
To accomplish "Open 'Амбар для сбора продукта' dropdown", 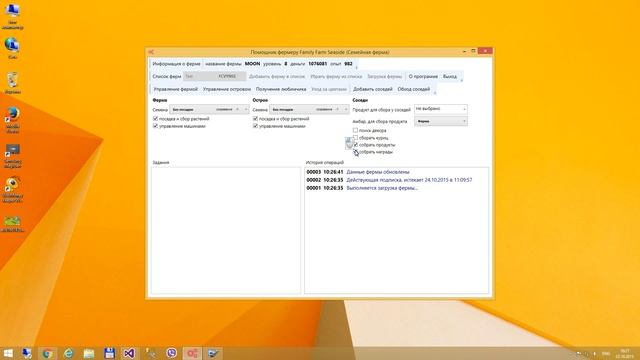I will tap(440, 121).
